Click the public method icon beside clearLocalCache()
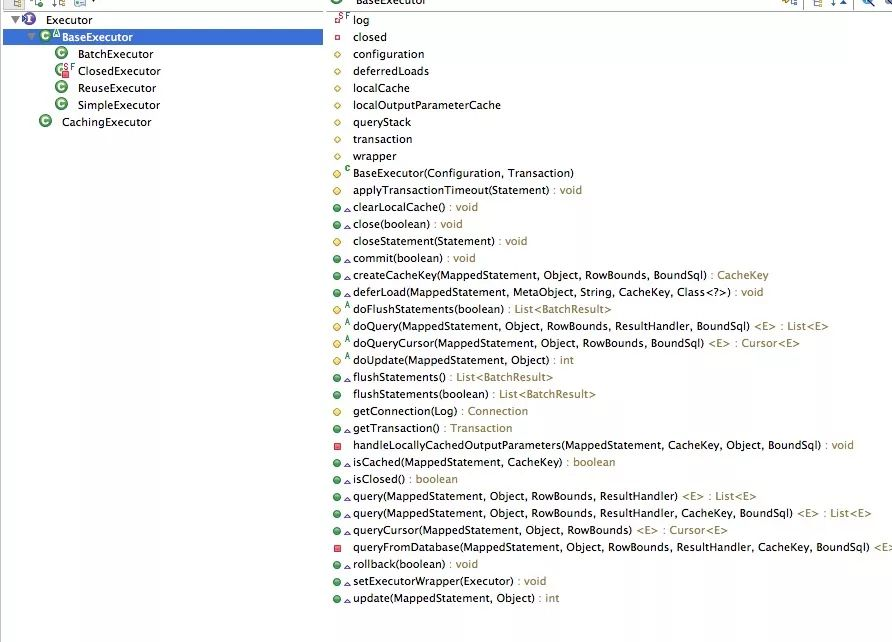This screenshot has width=892, height=642. [x=337, y=208]
